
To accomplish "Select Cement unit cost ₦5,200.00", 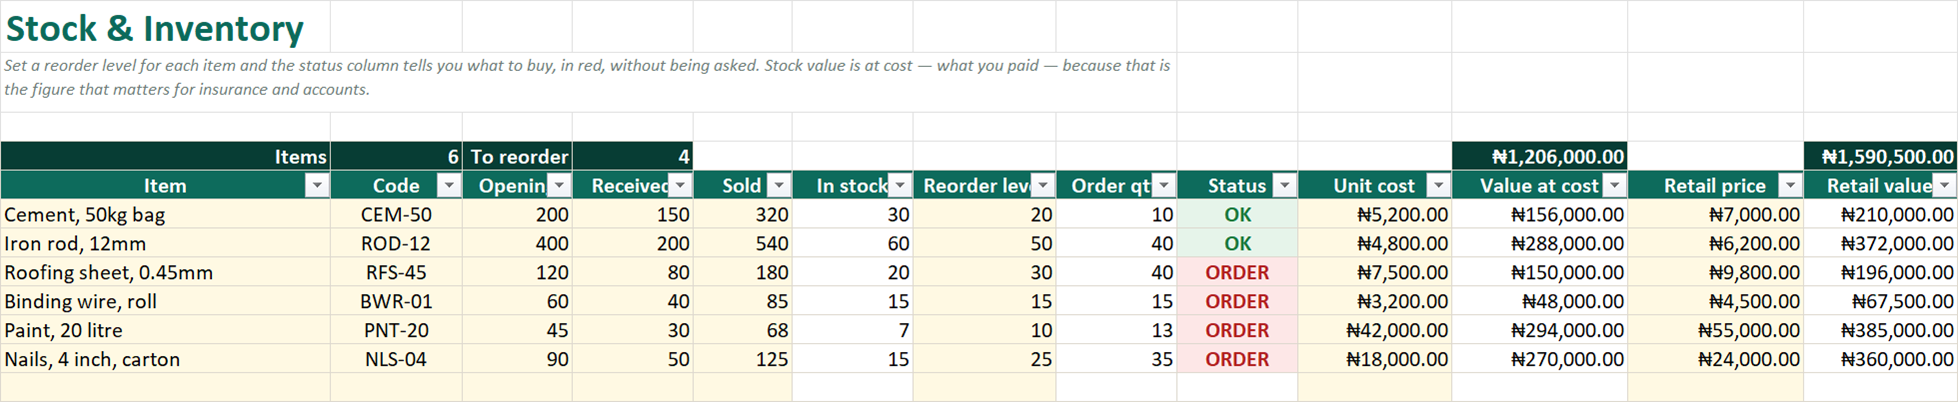I will (1375, 214).
